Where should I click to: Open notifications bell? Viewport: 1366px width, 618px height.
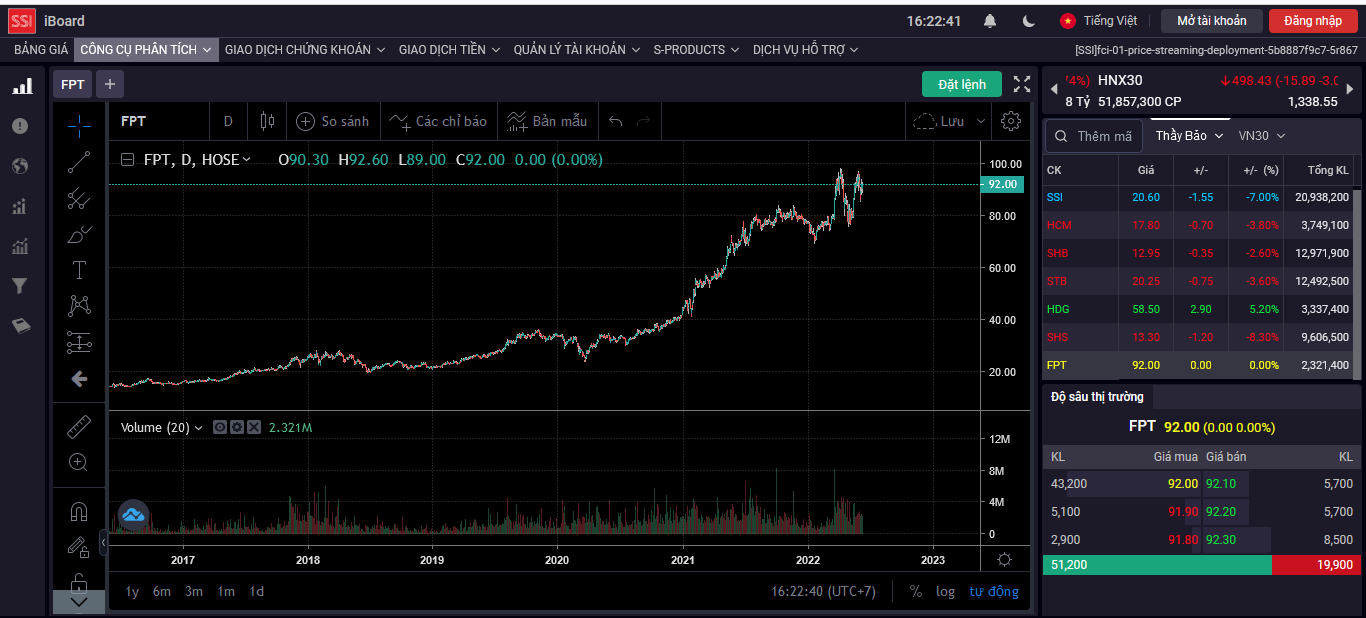pos(990,21)
